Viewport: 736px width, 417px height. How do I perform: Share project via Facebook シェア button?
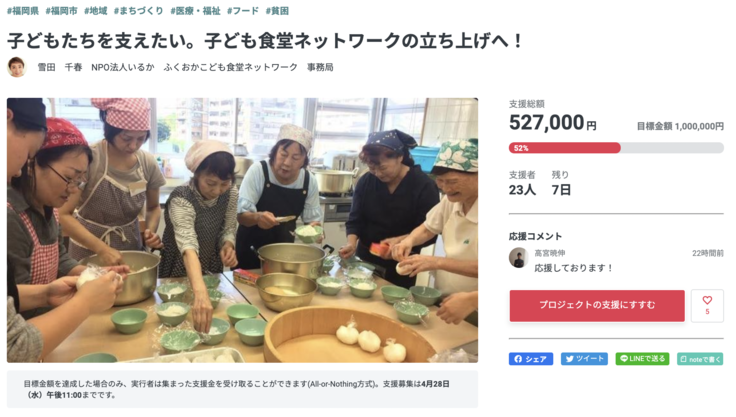pos(531,359)
